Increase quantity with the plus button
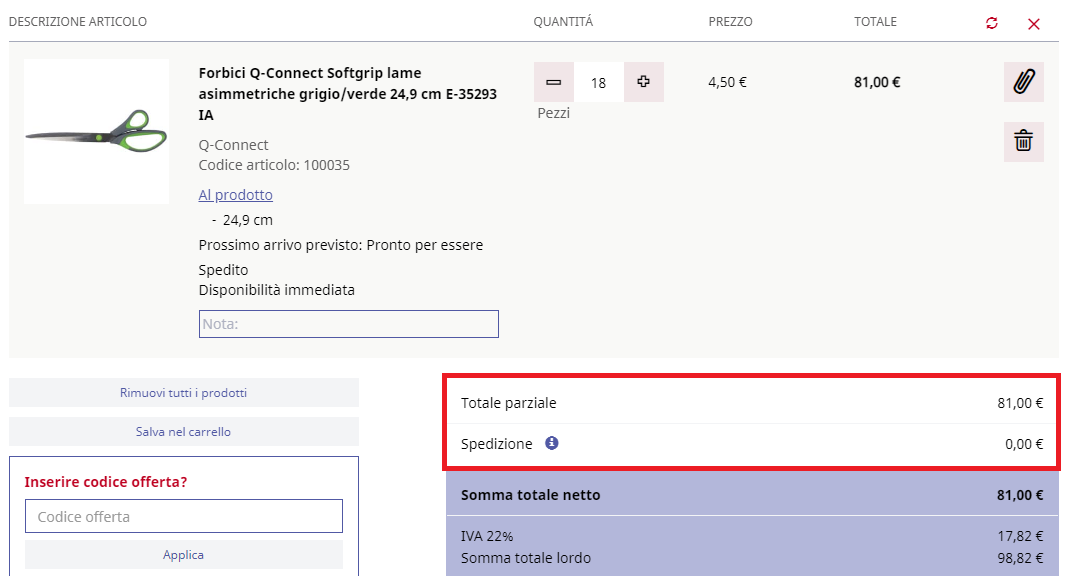The width and height of the screenshot is (1078, 576). 644,82
